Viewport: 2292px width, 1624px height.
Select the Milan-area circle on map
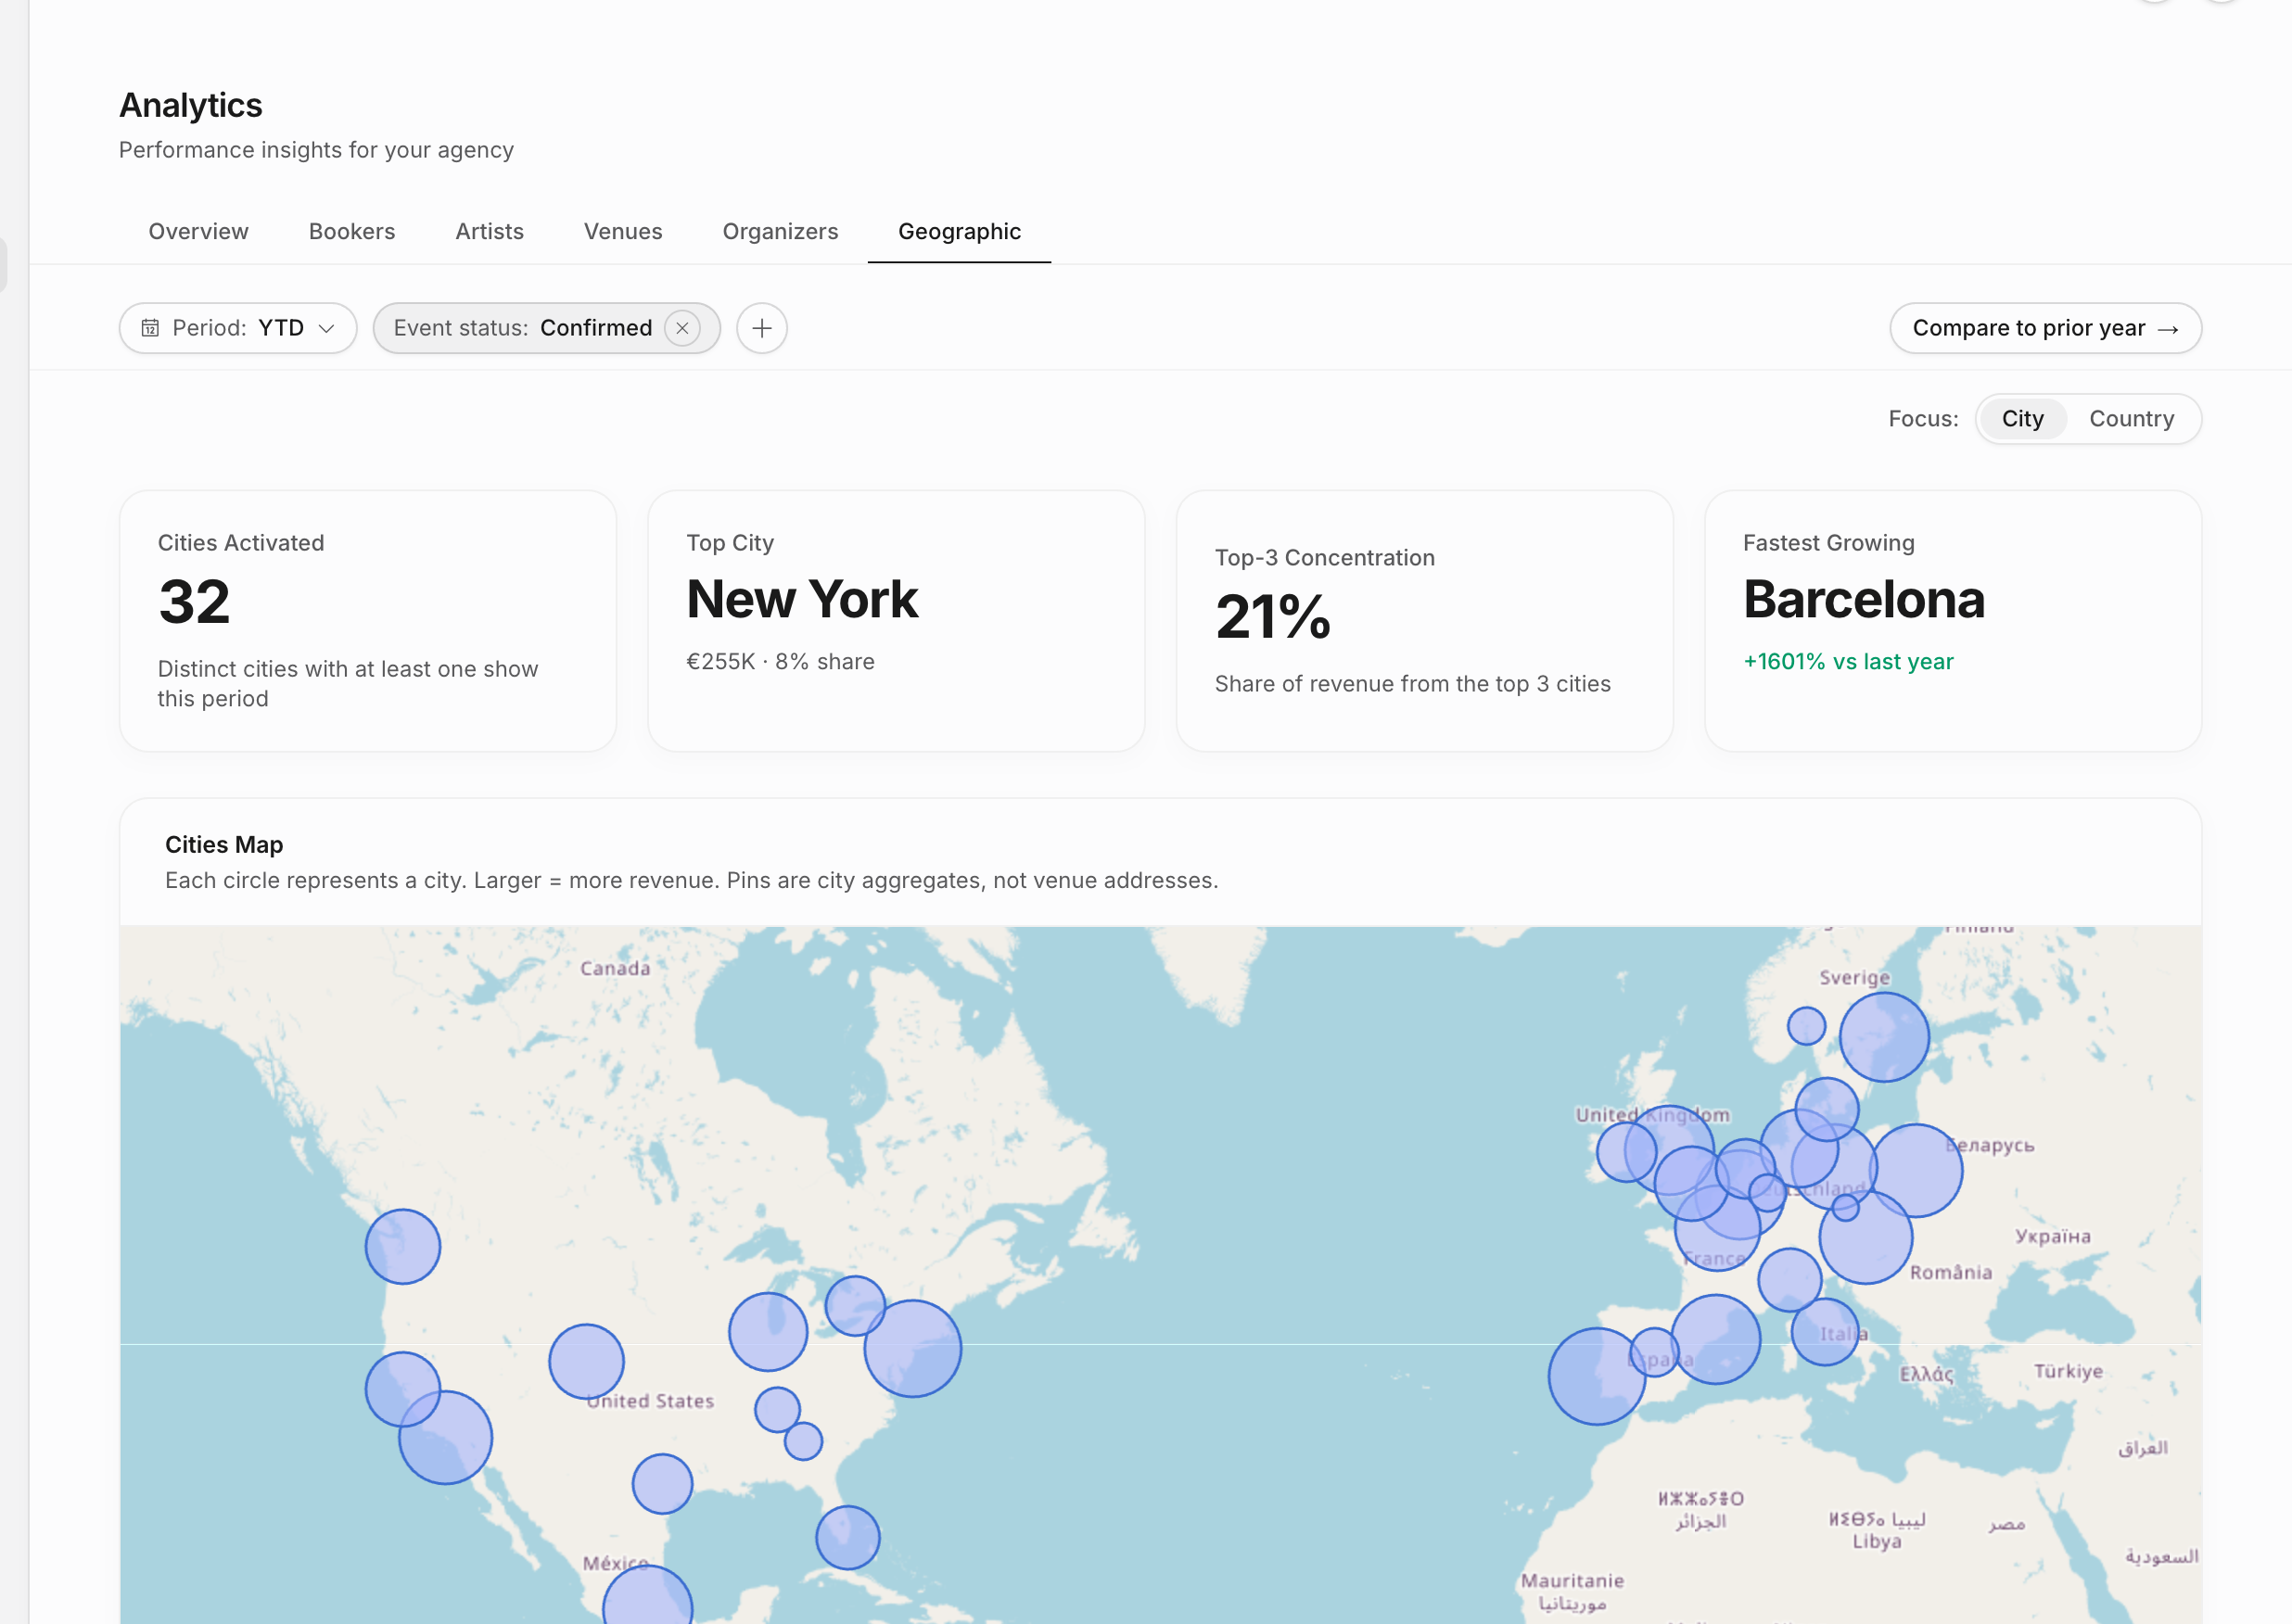[x=1789, y=1279]
